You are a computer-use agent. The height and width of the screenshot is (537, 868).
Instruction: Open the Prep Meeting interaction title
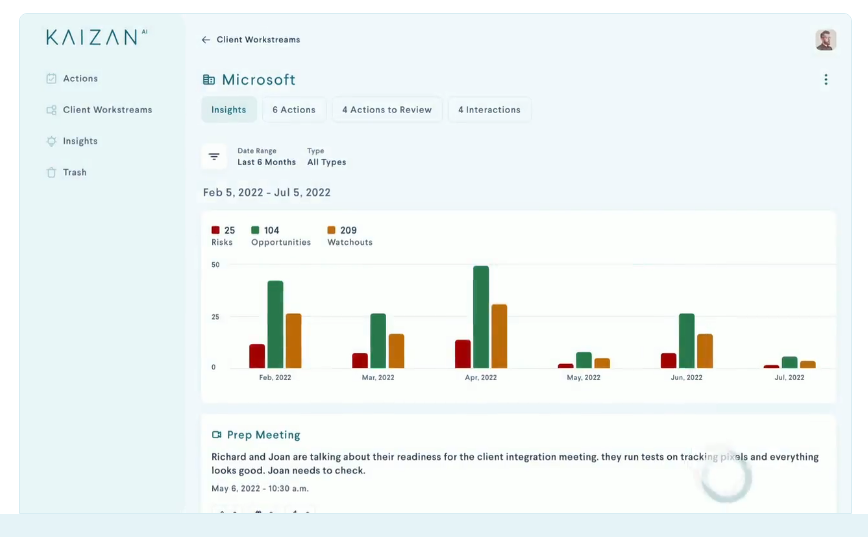(264, 435)
